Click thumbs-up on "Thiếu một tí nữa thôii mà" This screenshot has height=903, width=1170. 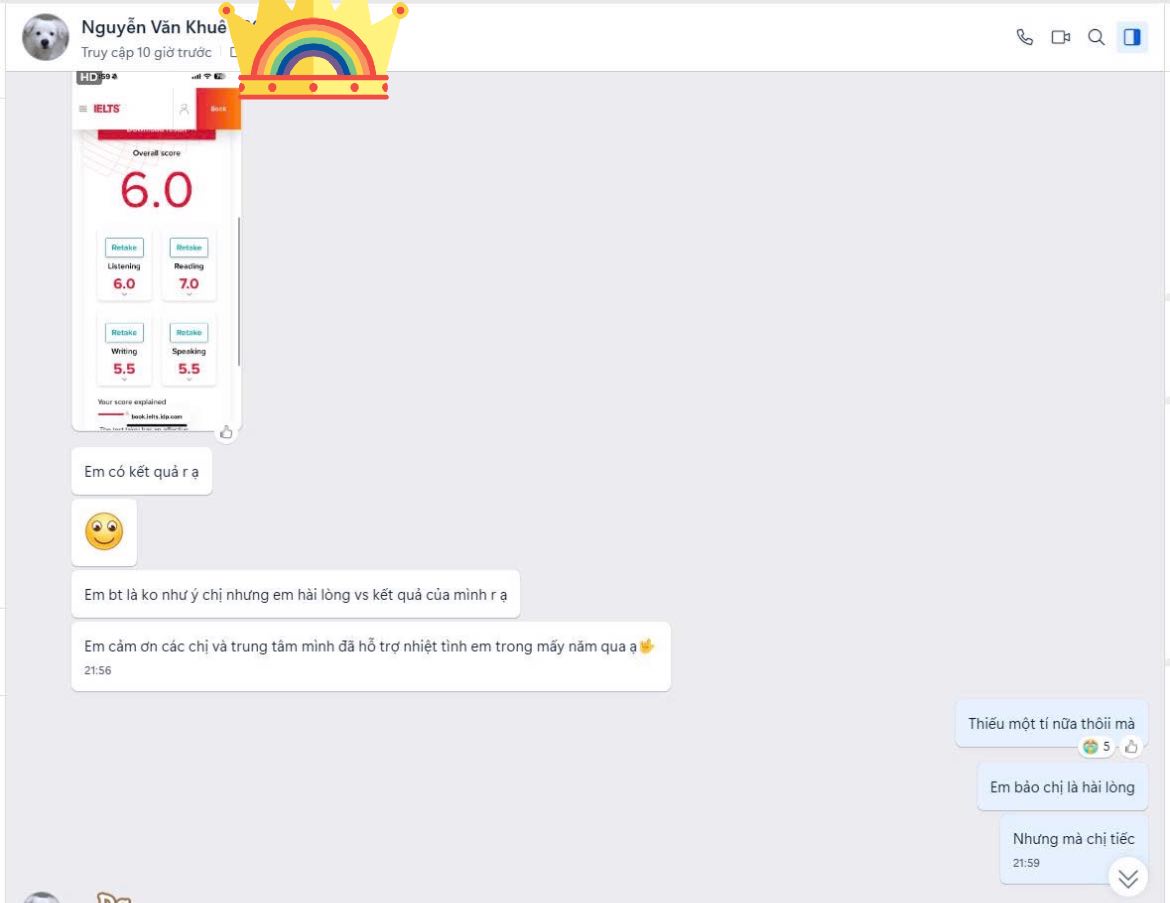click(1131, 747)
